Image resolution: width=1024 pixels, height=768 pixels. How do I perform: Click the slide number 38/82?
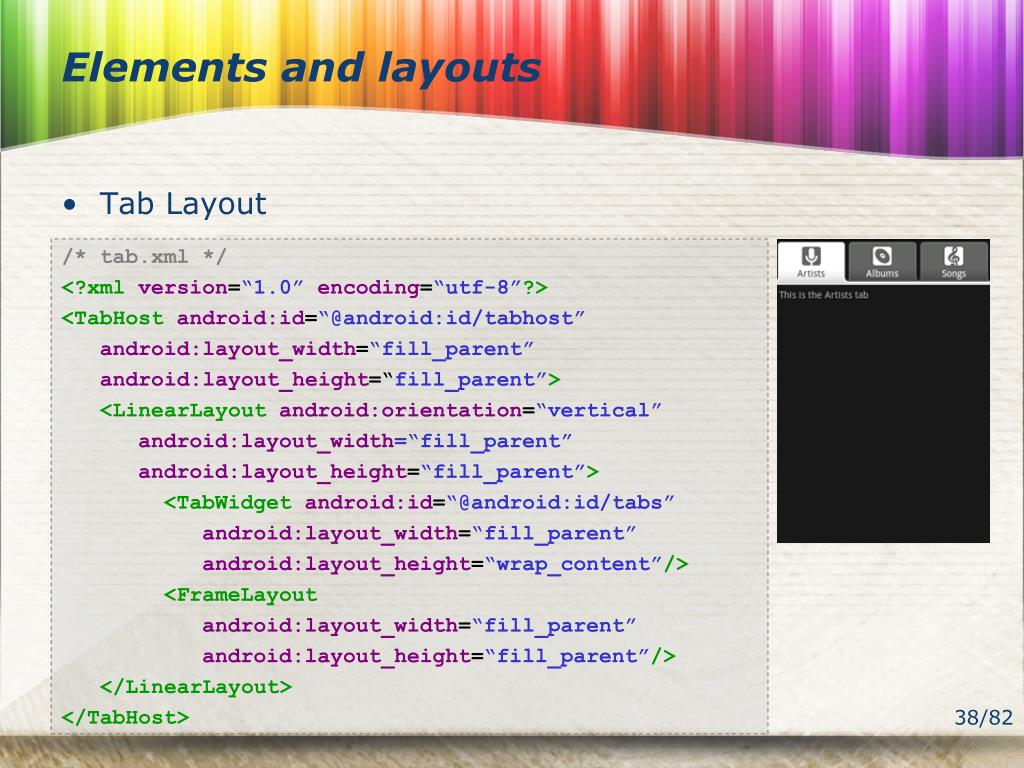coord(984,718)
